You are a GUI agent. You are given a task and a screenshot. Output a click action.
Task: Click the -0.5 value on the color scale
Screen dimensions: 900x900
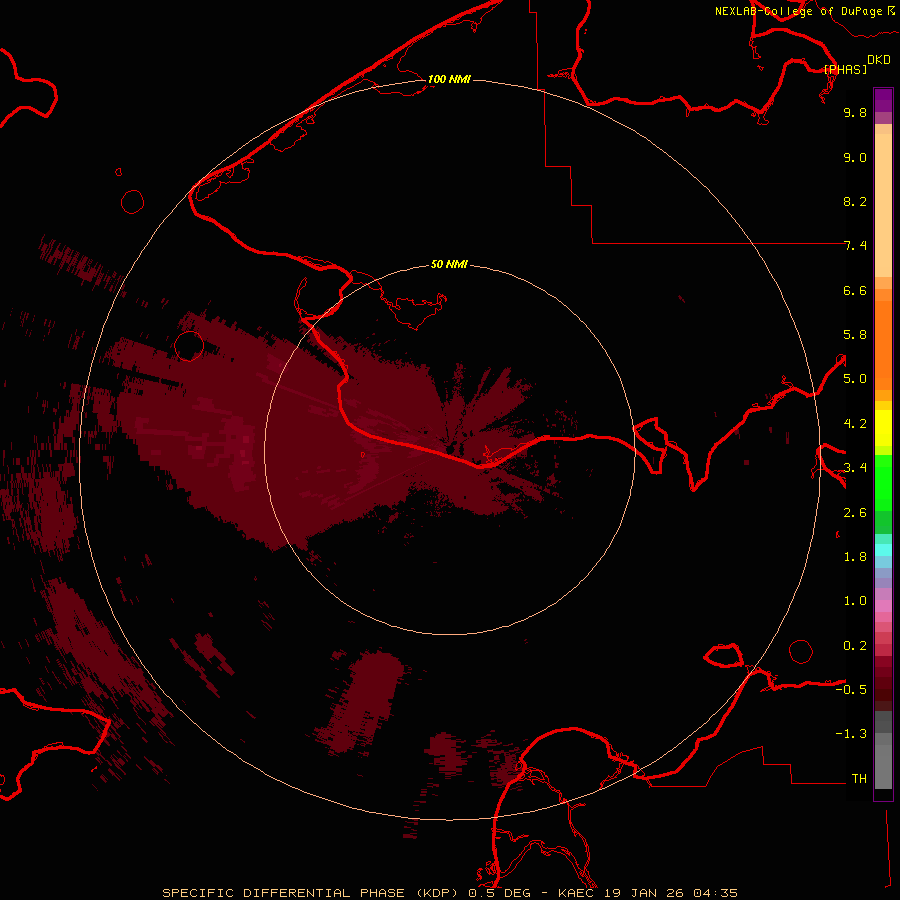pyautogui.click(x=851, y=690)
